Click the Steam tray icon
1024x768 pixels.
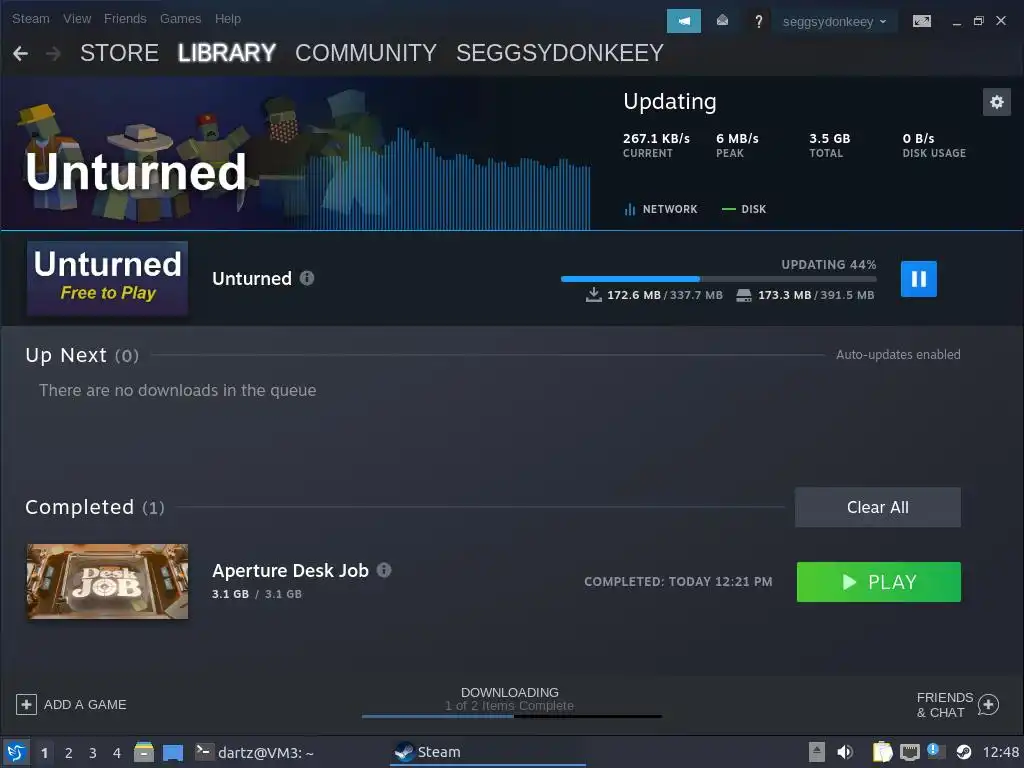(963, 752)
